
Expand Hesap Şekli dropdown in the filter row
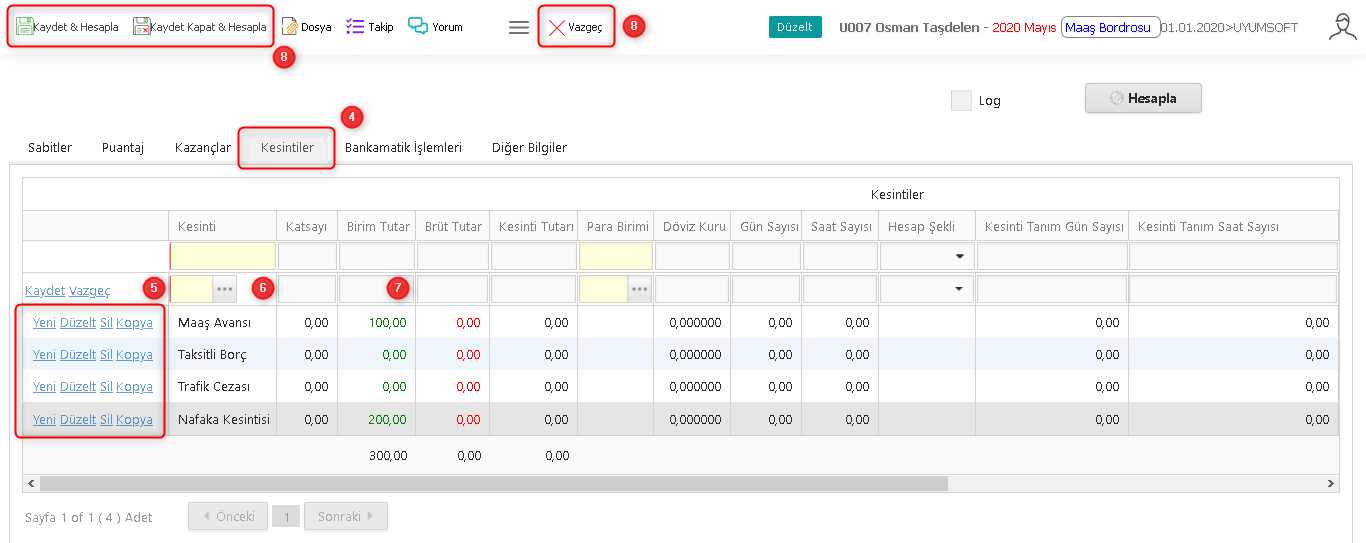[959, 257]
